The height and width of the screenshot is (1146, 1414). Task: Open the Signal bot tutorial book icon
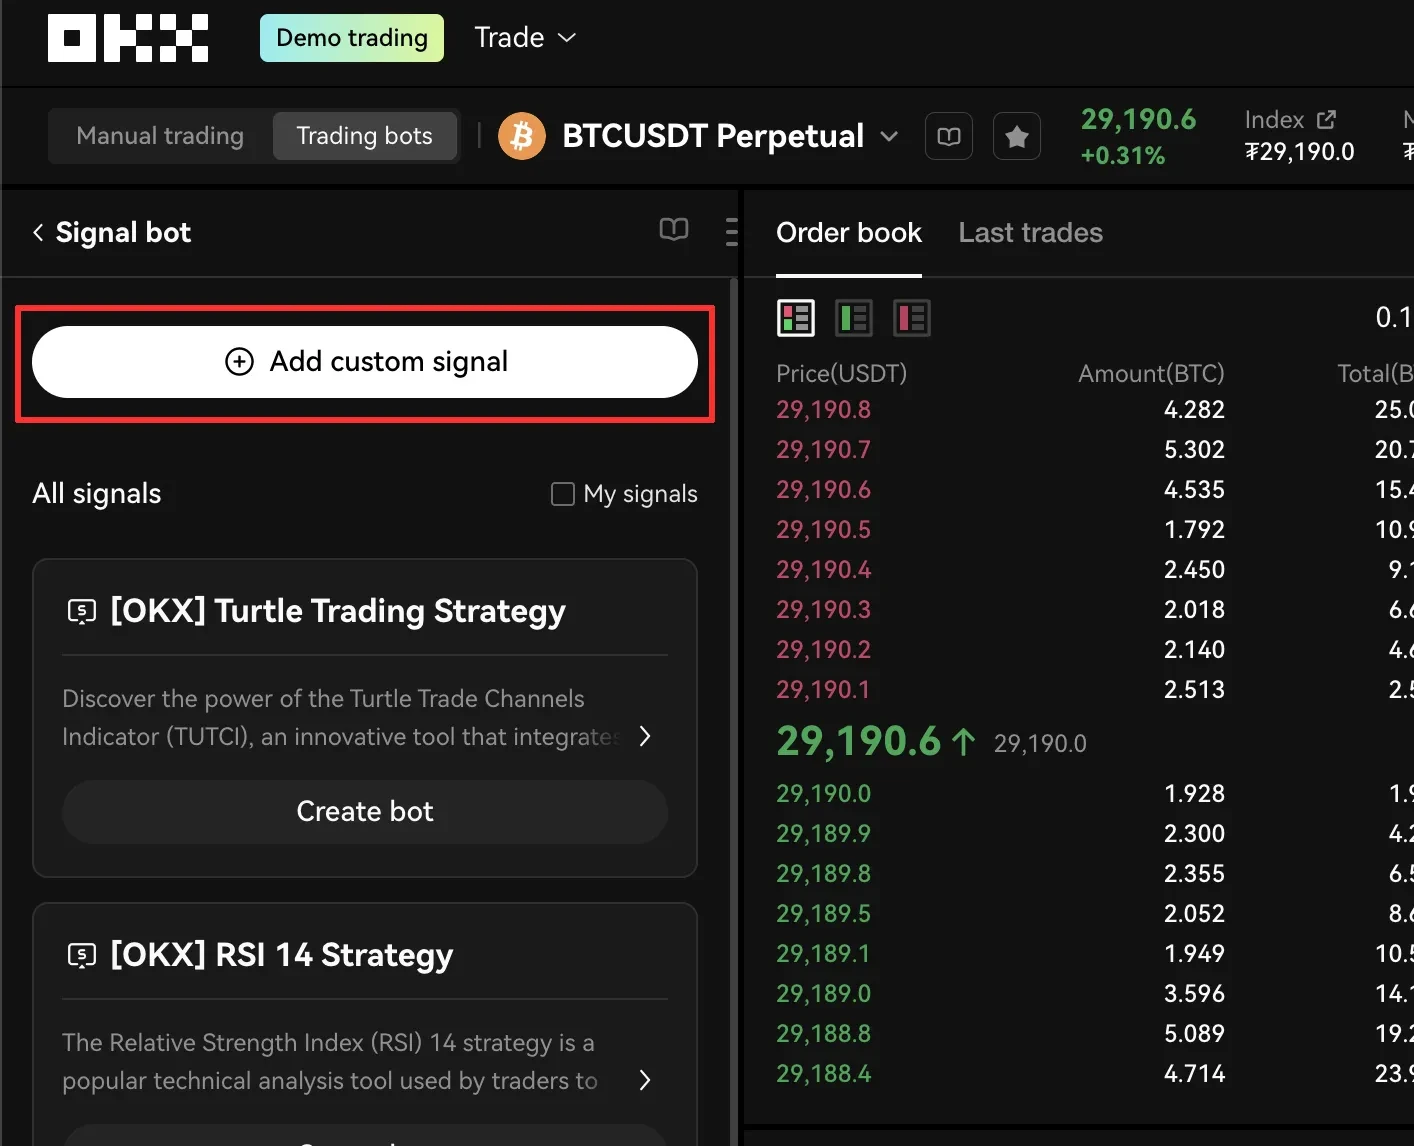[x=673, y=230]
